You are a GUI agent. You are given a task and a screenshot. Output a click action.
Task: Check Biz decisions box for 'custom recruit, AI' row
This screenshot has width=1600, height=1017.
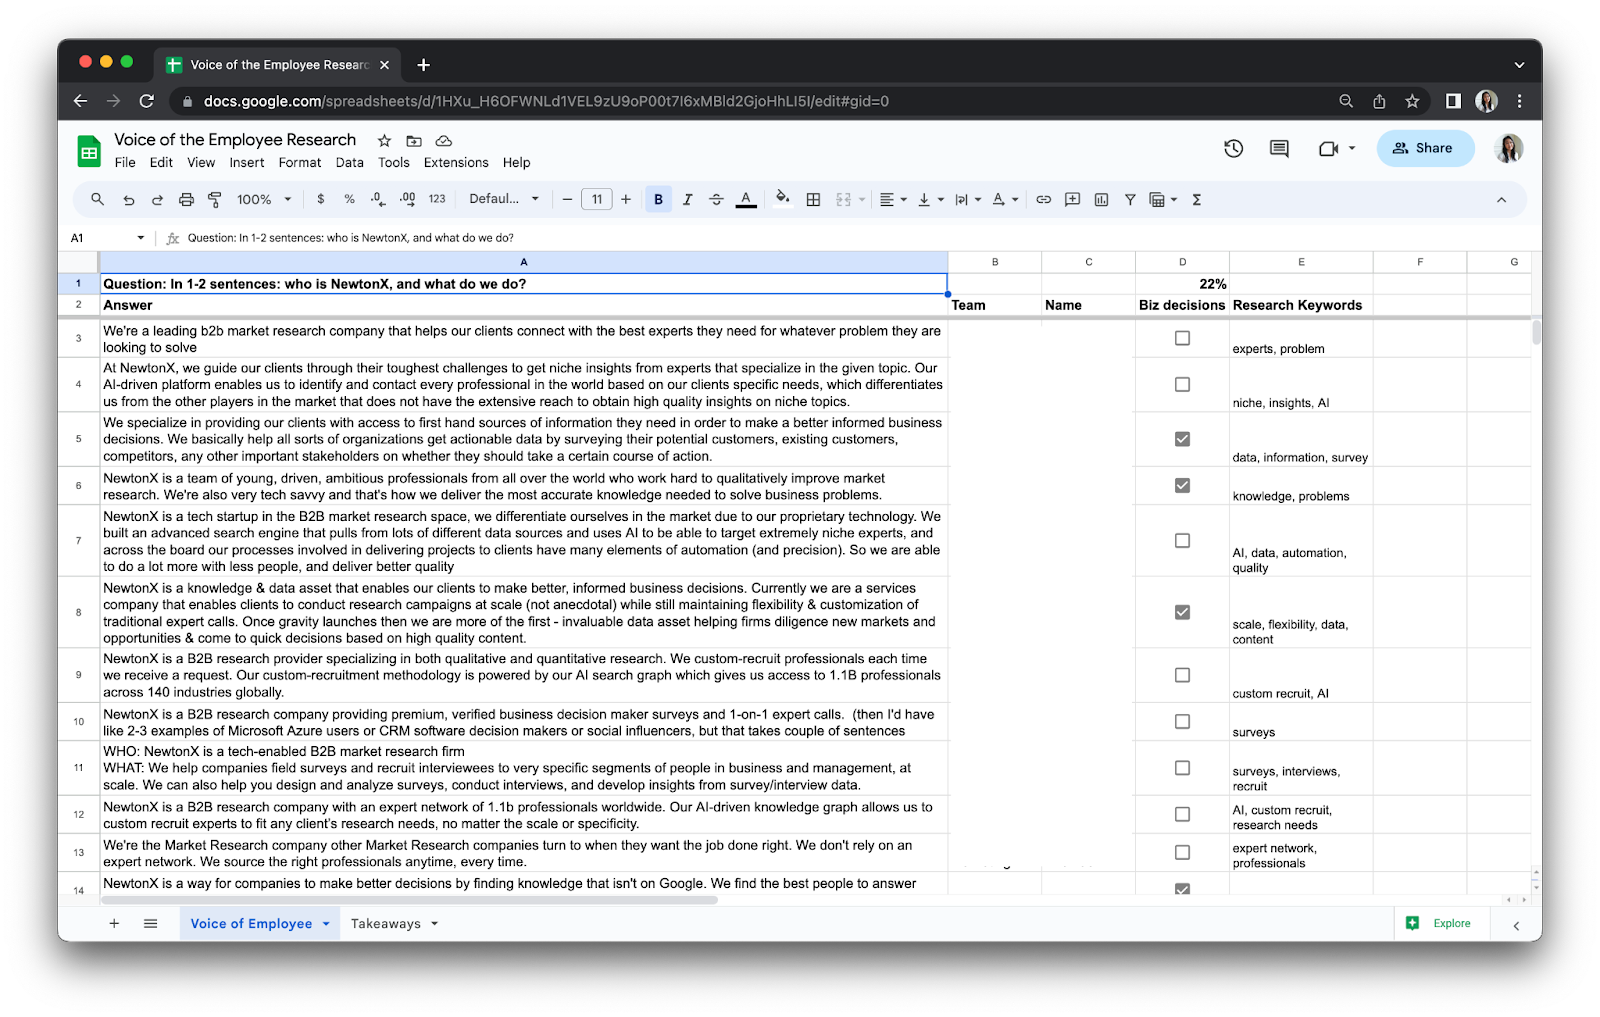point(1182,675)
